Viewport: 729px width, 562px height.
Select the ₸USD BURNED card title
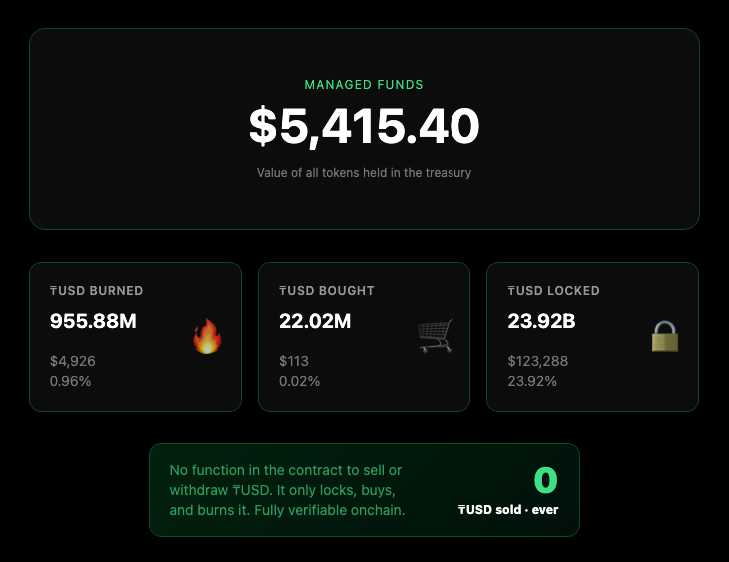click(x=97, y=291)
